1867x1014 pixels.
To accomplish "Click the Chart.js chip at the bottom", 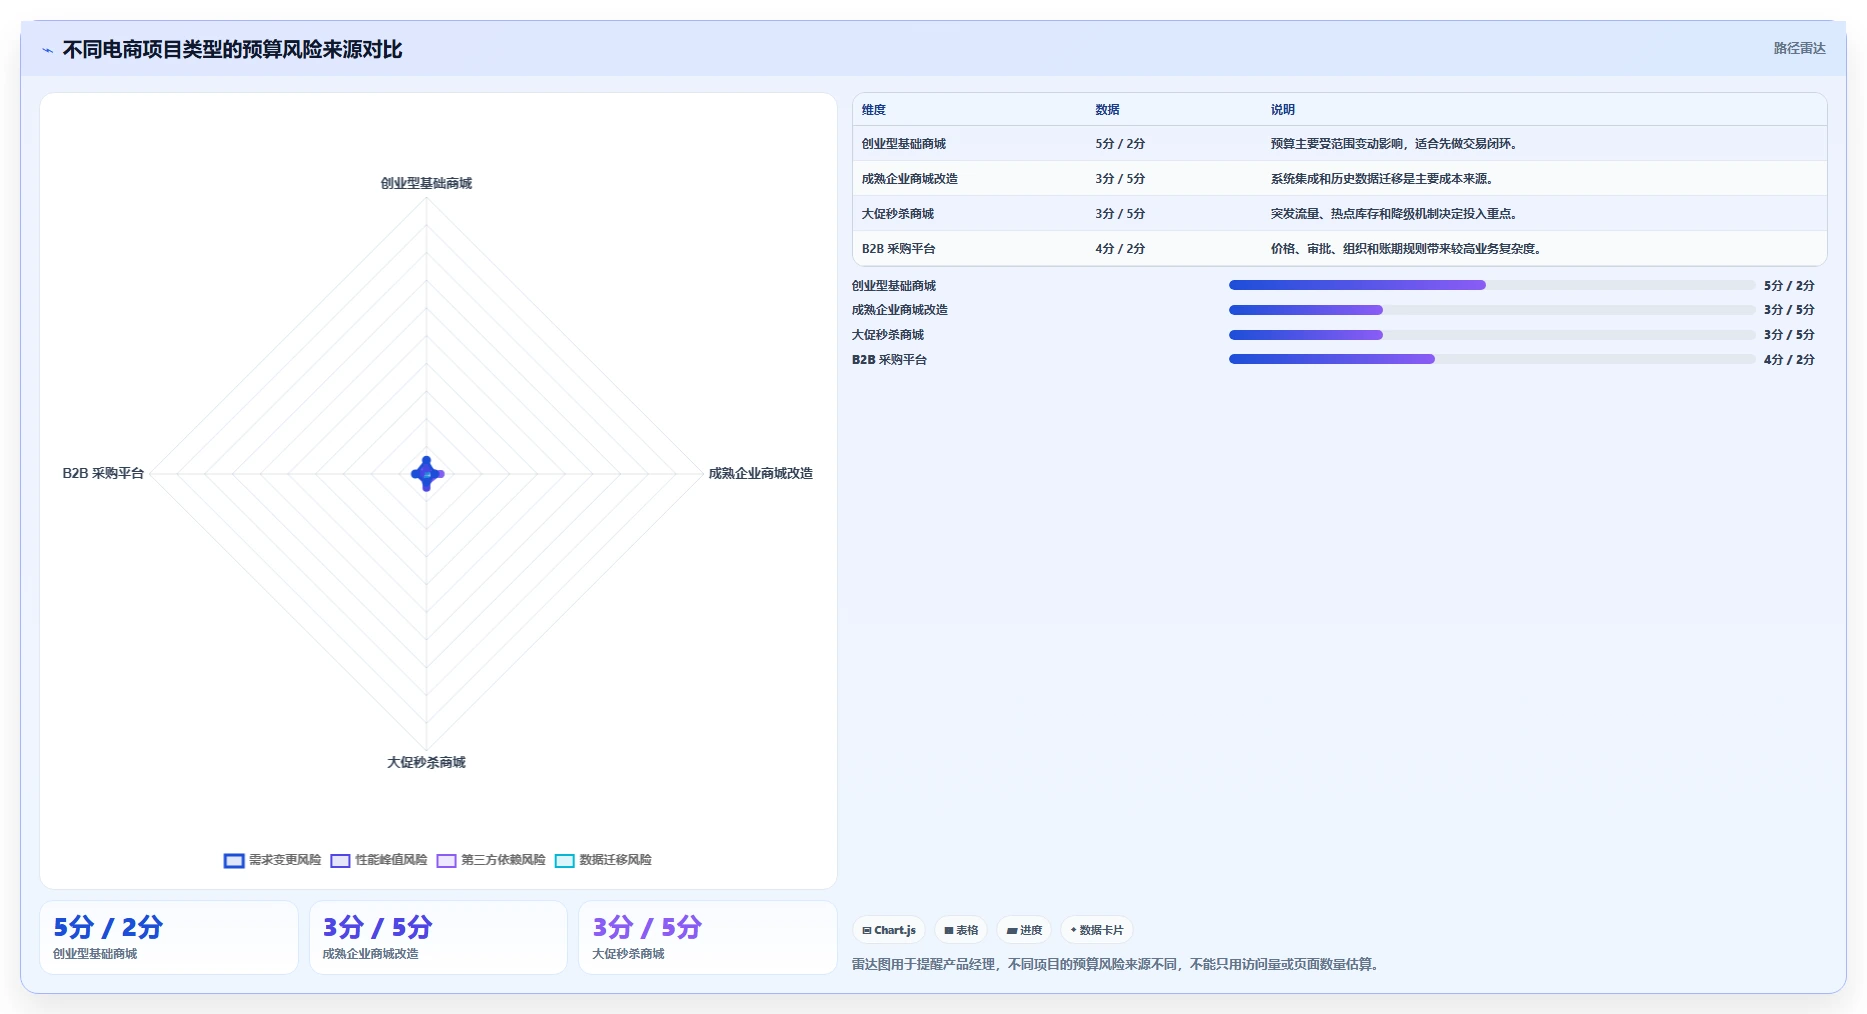I will 888,930.
